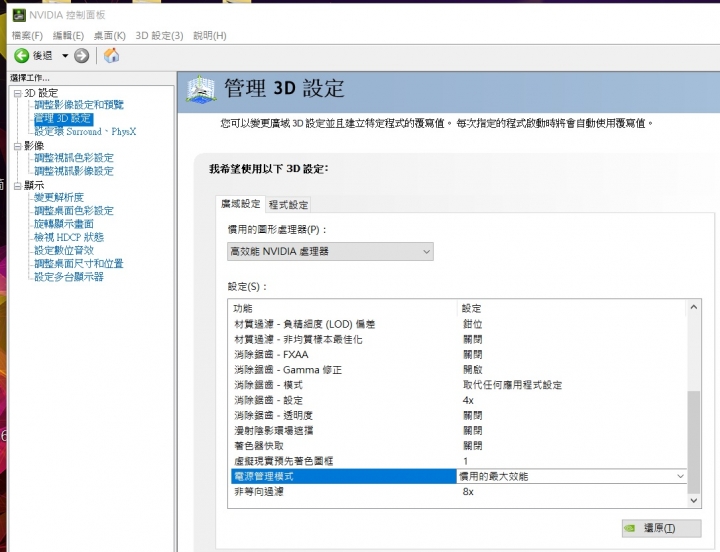The width and height of the screenshot is (720, 552).
Task: Switch to the 廣域設定 tab
Action: (x=240, y=204)
